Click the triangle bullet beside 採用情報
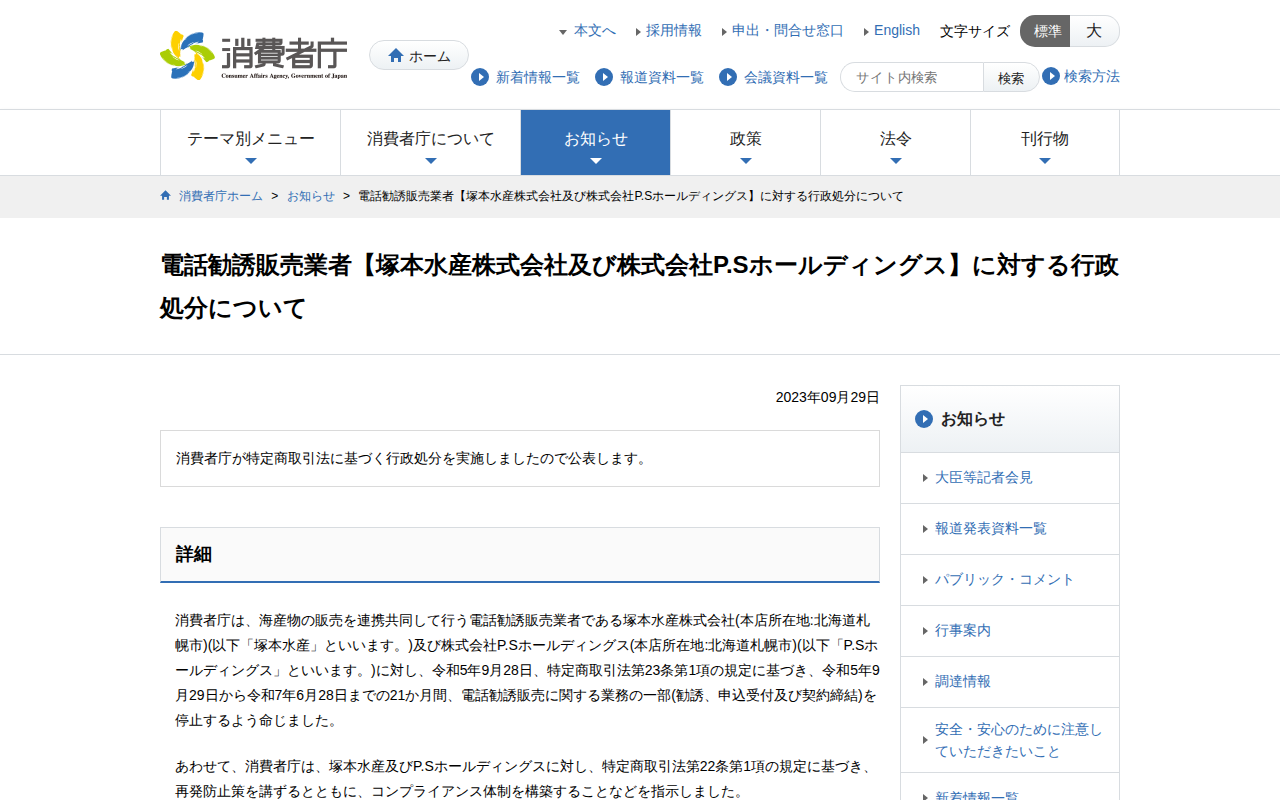 pos(638,32)
